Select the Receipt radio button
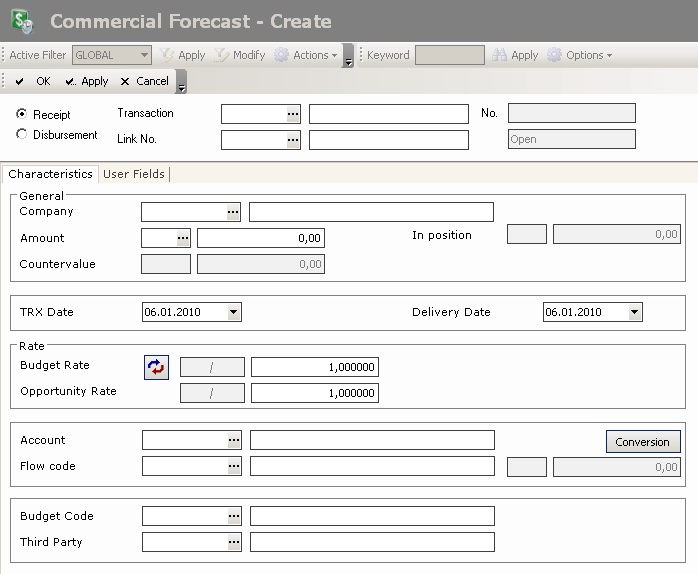Screen dimensions: 698x574 coord(22,114)
